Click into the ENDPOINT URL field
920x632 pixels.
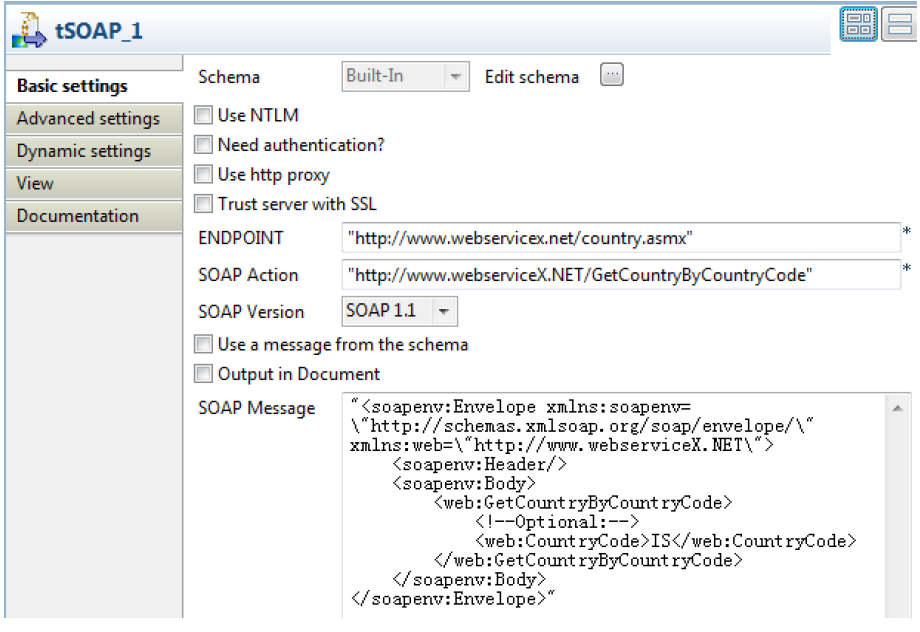619,238
